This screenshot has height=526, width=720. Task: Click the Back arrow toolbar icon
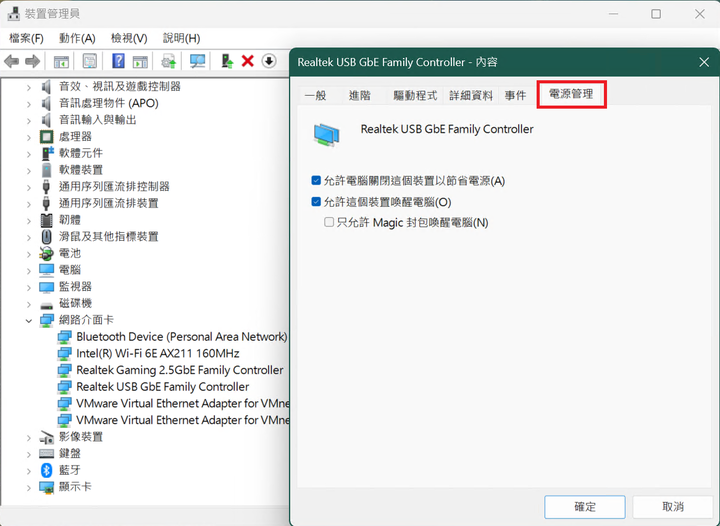(x=11, y=61)
